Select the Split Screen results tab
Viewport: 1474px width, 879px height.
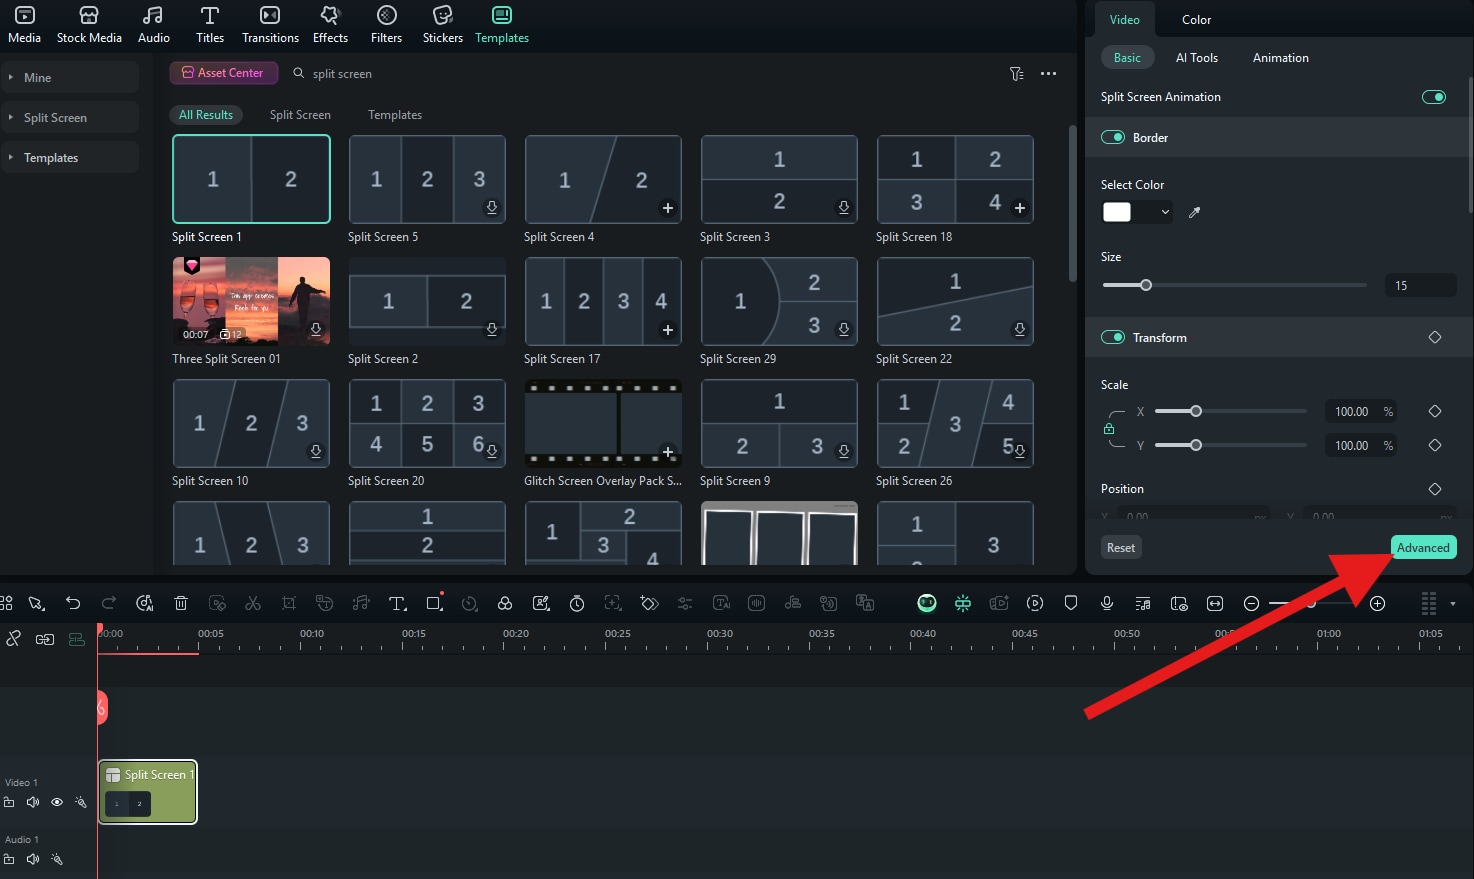300,115
